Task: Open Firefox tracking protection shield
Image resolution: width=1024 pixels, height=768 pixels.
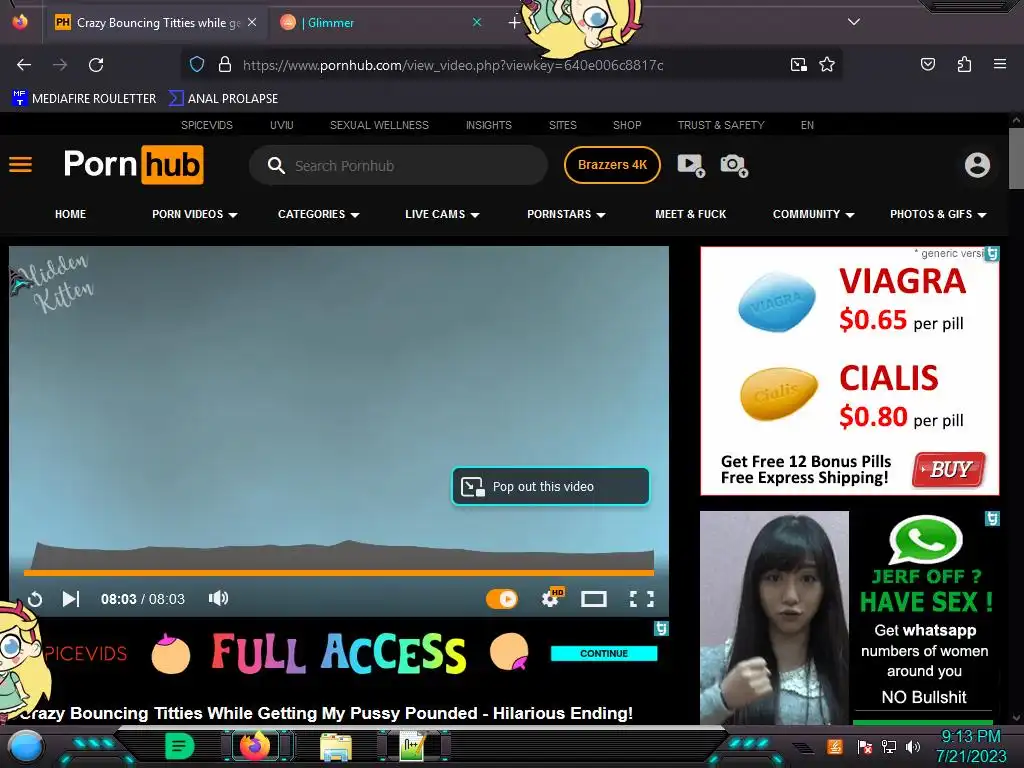Action: pos(197,65)
